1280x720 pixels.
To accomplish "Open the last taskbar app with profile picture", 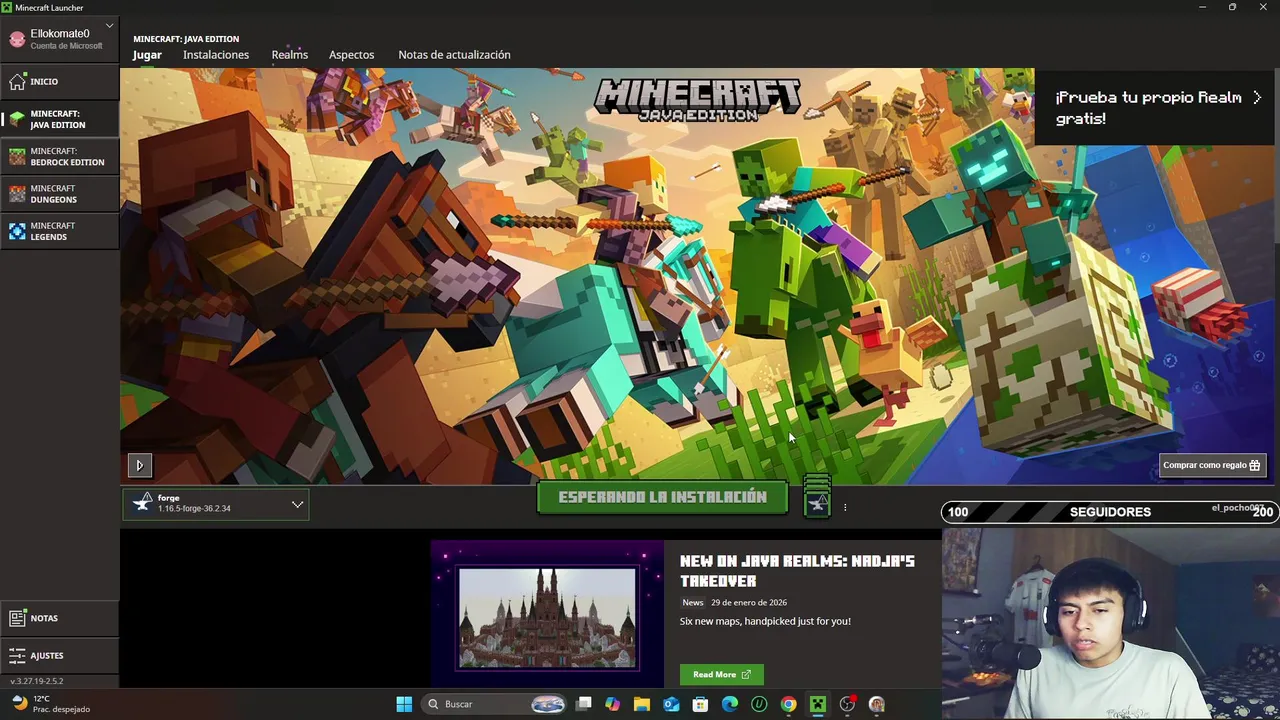I will (x=877, y=704).
